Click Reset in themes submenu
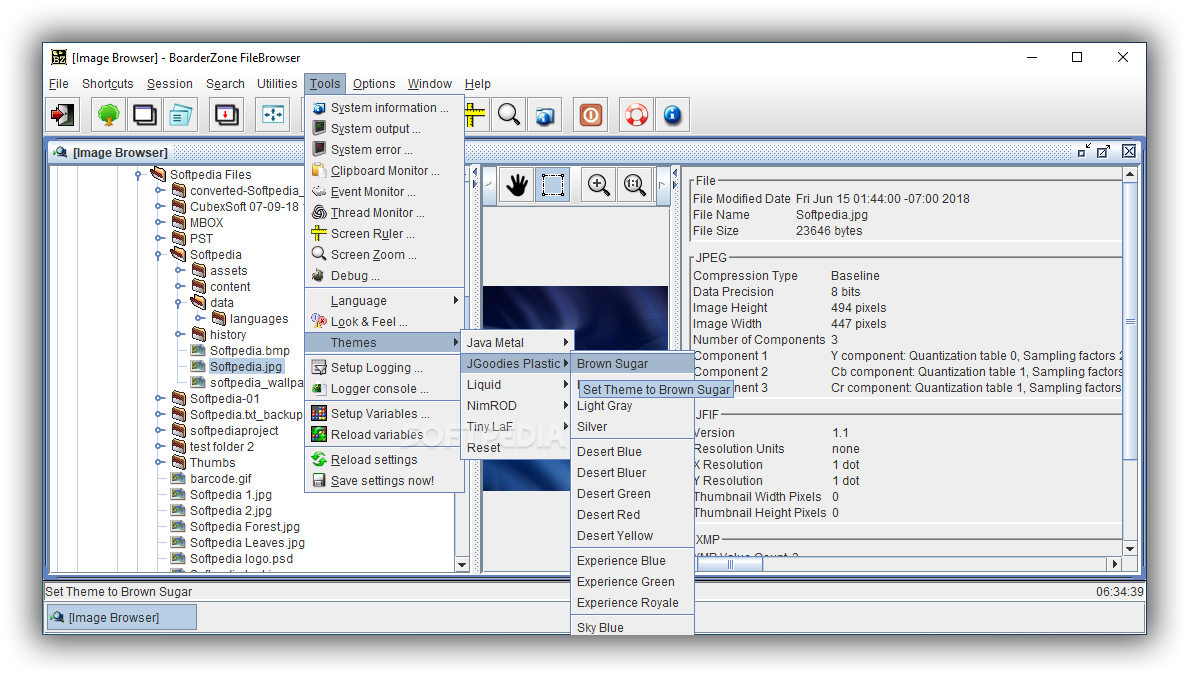Screen dimensions: 1189x677 (x=517, y=448)
